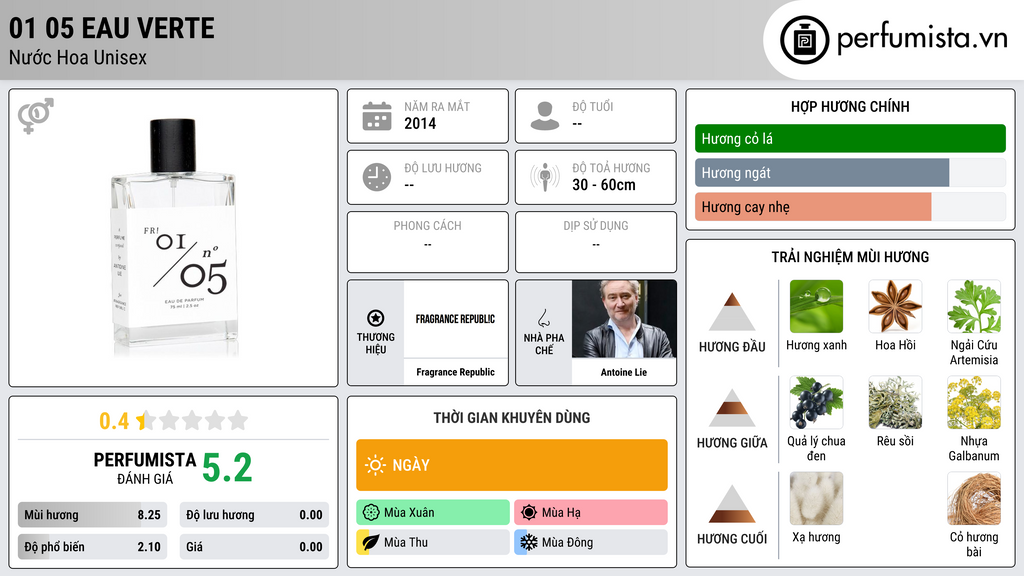Click the person icon beside Độ tuổi
This screenshot has width=1024, height=576.
(545, 116)
